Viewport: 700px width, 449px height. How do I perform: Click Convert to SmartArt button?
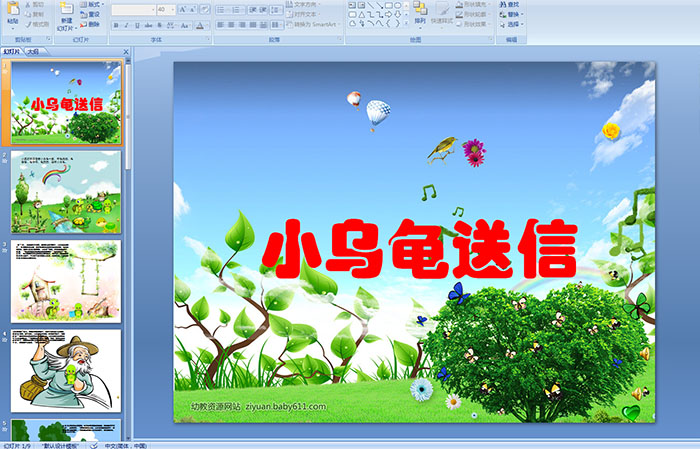point(312,25)
